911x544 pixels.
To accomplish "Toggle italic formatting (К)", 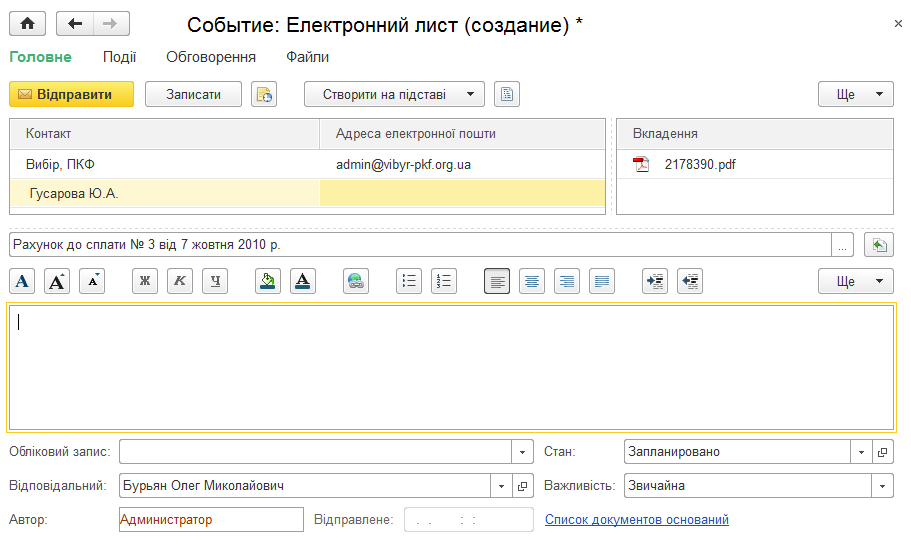I will [180, 281].
